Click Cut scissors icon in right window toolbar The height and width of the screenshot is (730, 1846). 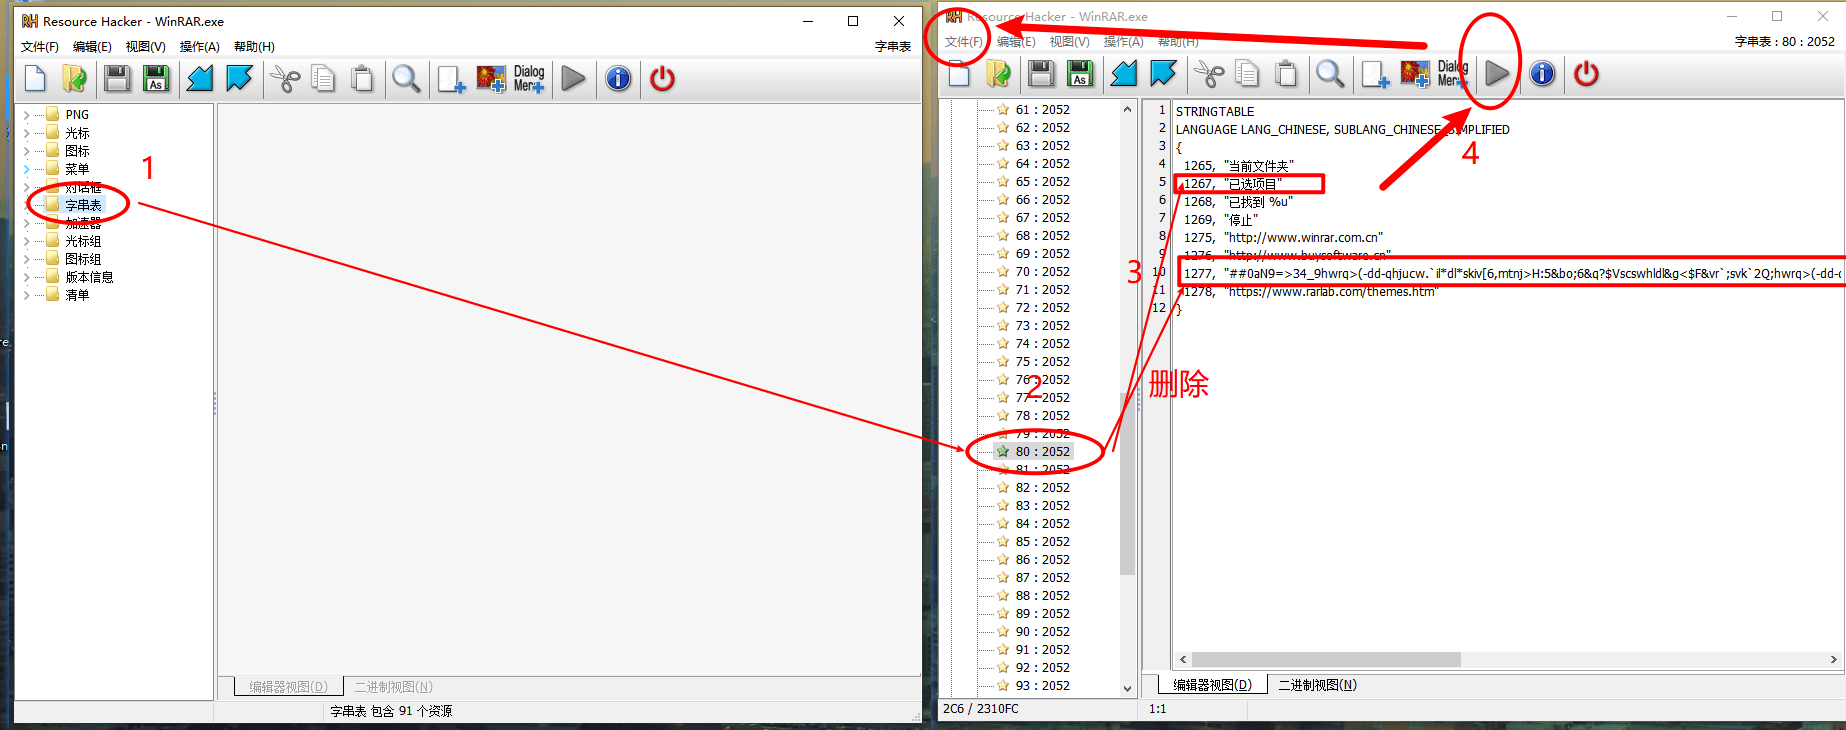coord(1209,73)
